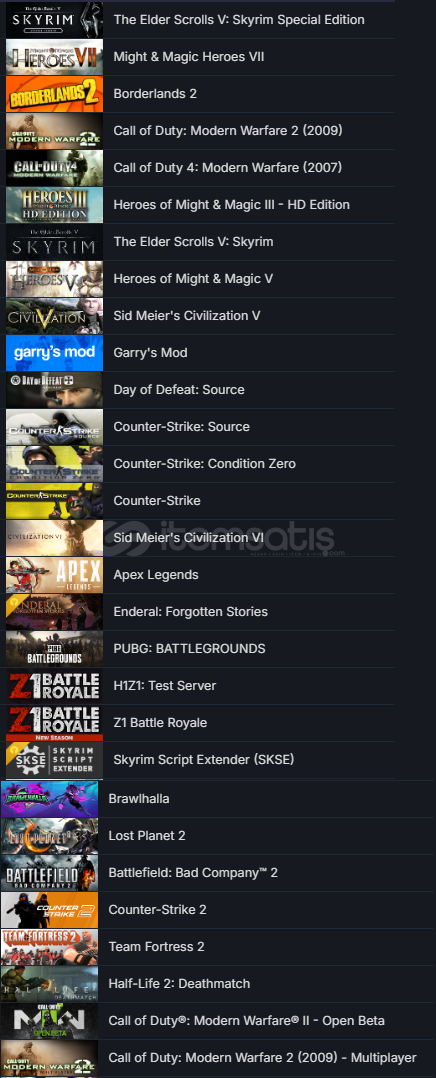
Task: Select the Brawlhalla game banner icon
Action: (x=50, y=799)
